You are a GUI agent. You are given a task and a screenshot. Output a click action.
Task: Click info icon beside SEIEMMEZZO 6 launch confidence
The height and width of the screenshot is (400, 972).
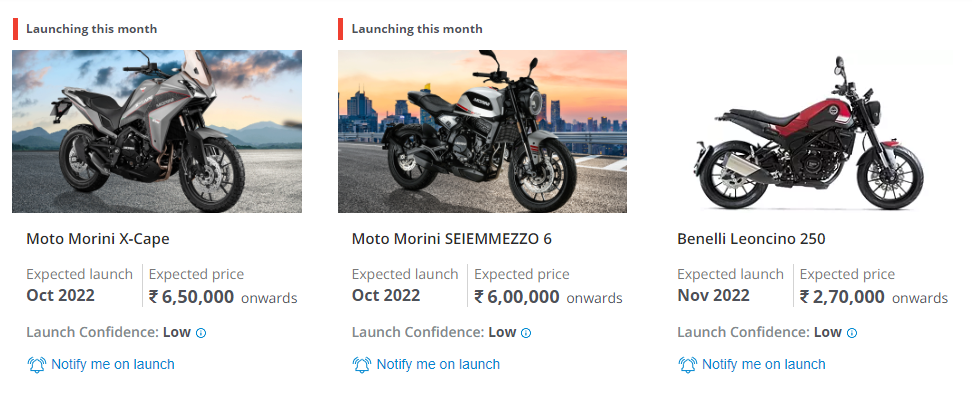point(526,333)
